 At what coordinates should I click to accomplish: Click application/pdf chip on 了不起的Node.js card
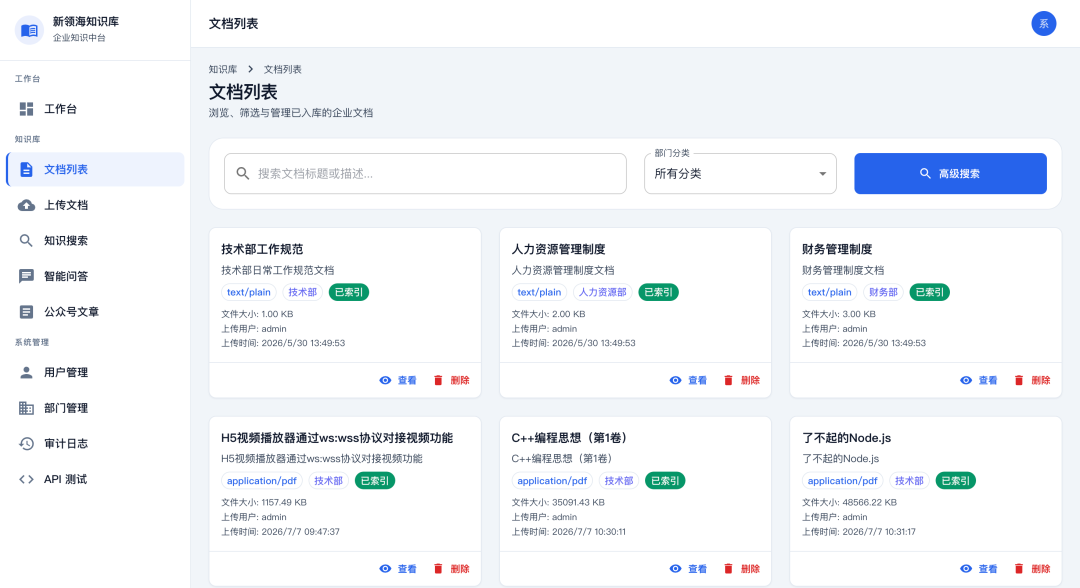(842, 481)
